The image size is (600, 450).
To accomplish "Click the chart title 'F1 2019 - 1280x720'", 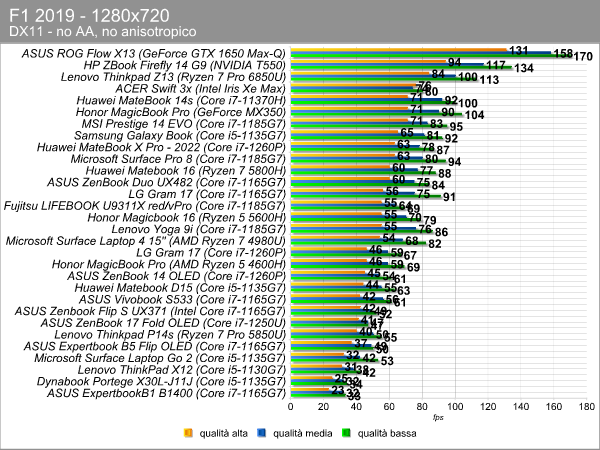I will [89, 16].
